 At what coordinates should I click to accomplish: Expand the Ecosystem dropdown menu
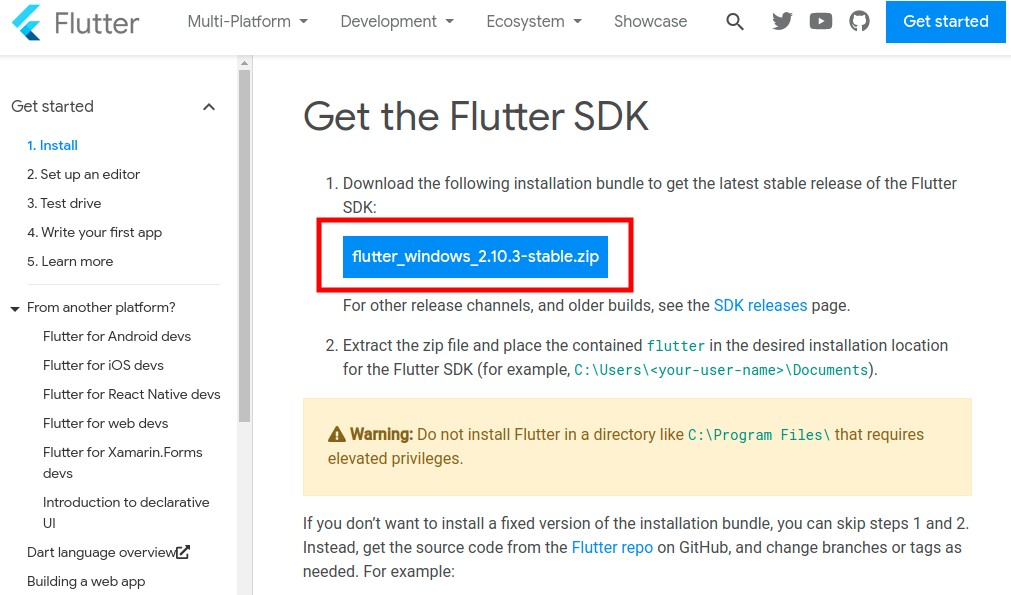[534, 21]
